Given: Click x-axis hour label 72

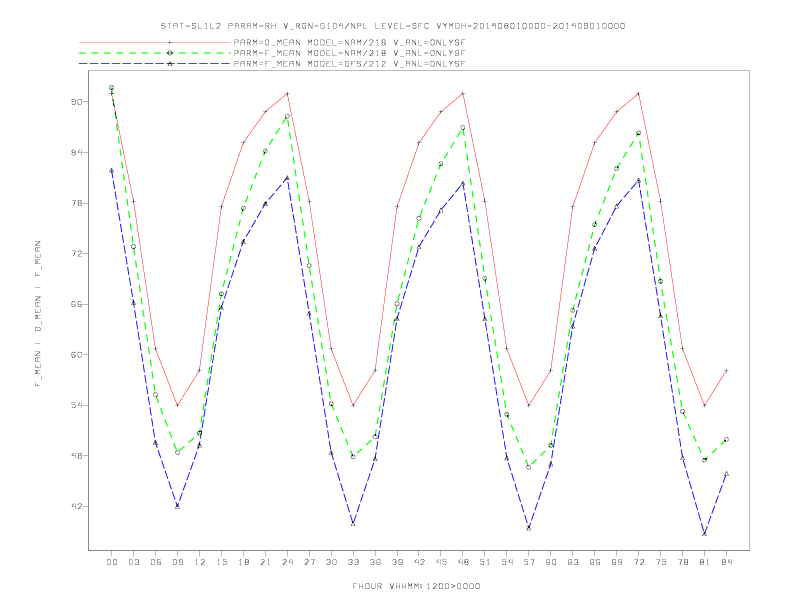Looking at the screenshot, I should click(x=639, y=562).
